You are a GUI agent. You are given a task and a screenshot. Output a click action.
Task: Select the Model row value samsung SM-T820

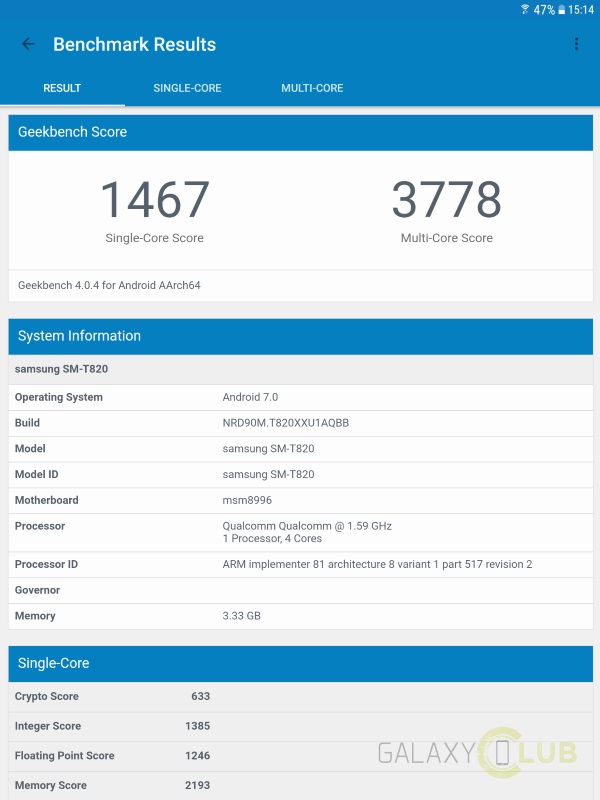[268, 449]
